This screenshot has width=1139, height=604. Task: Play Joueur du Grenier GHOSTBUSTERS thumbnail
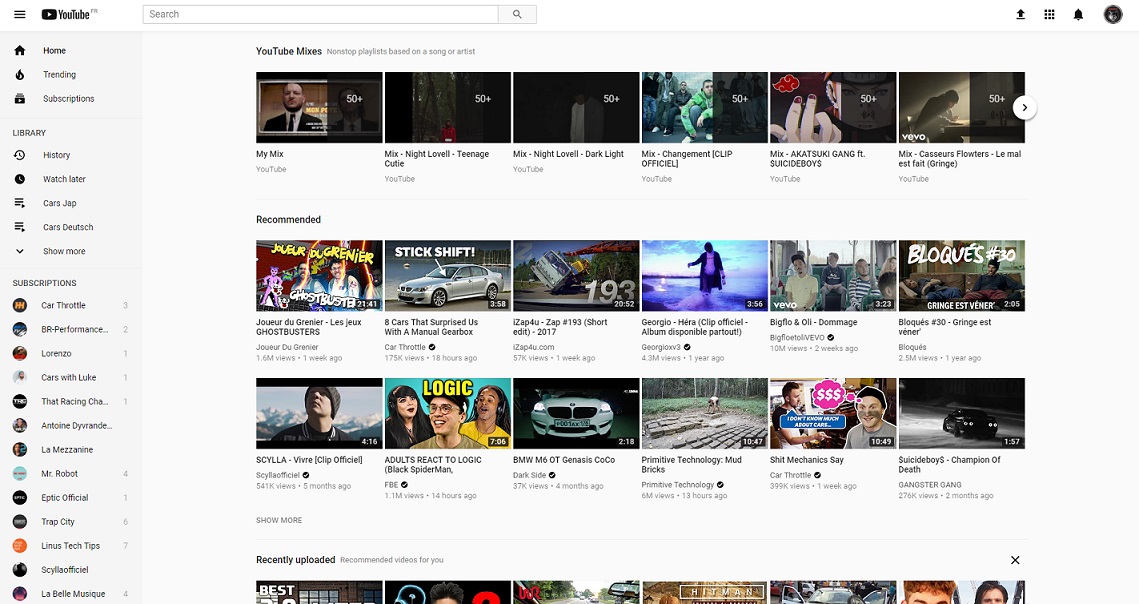click(319, 275)
